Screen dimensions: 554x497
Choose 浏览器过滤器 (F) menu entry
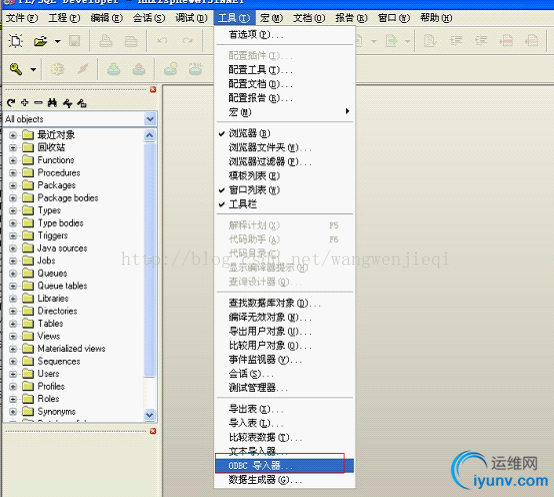pos(285,162)
